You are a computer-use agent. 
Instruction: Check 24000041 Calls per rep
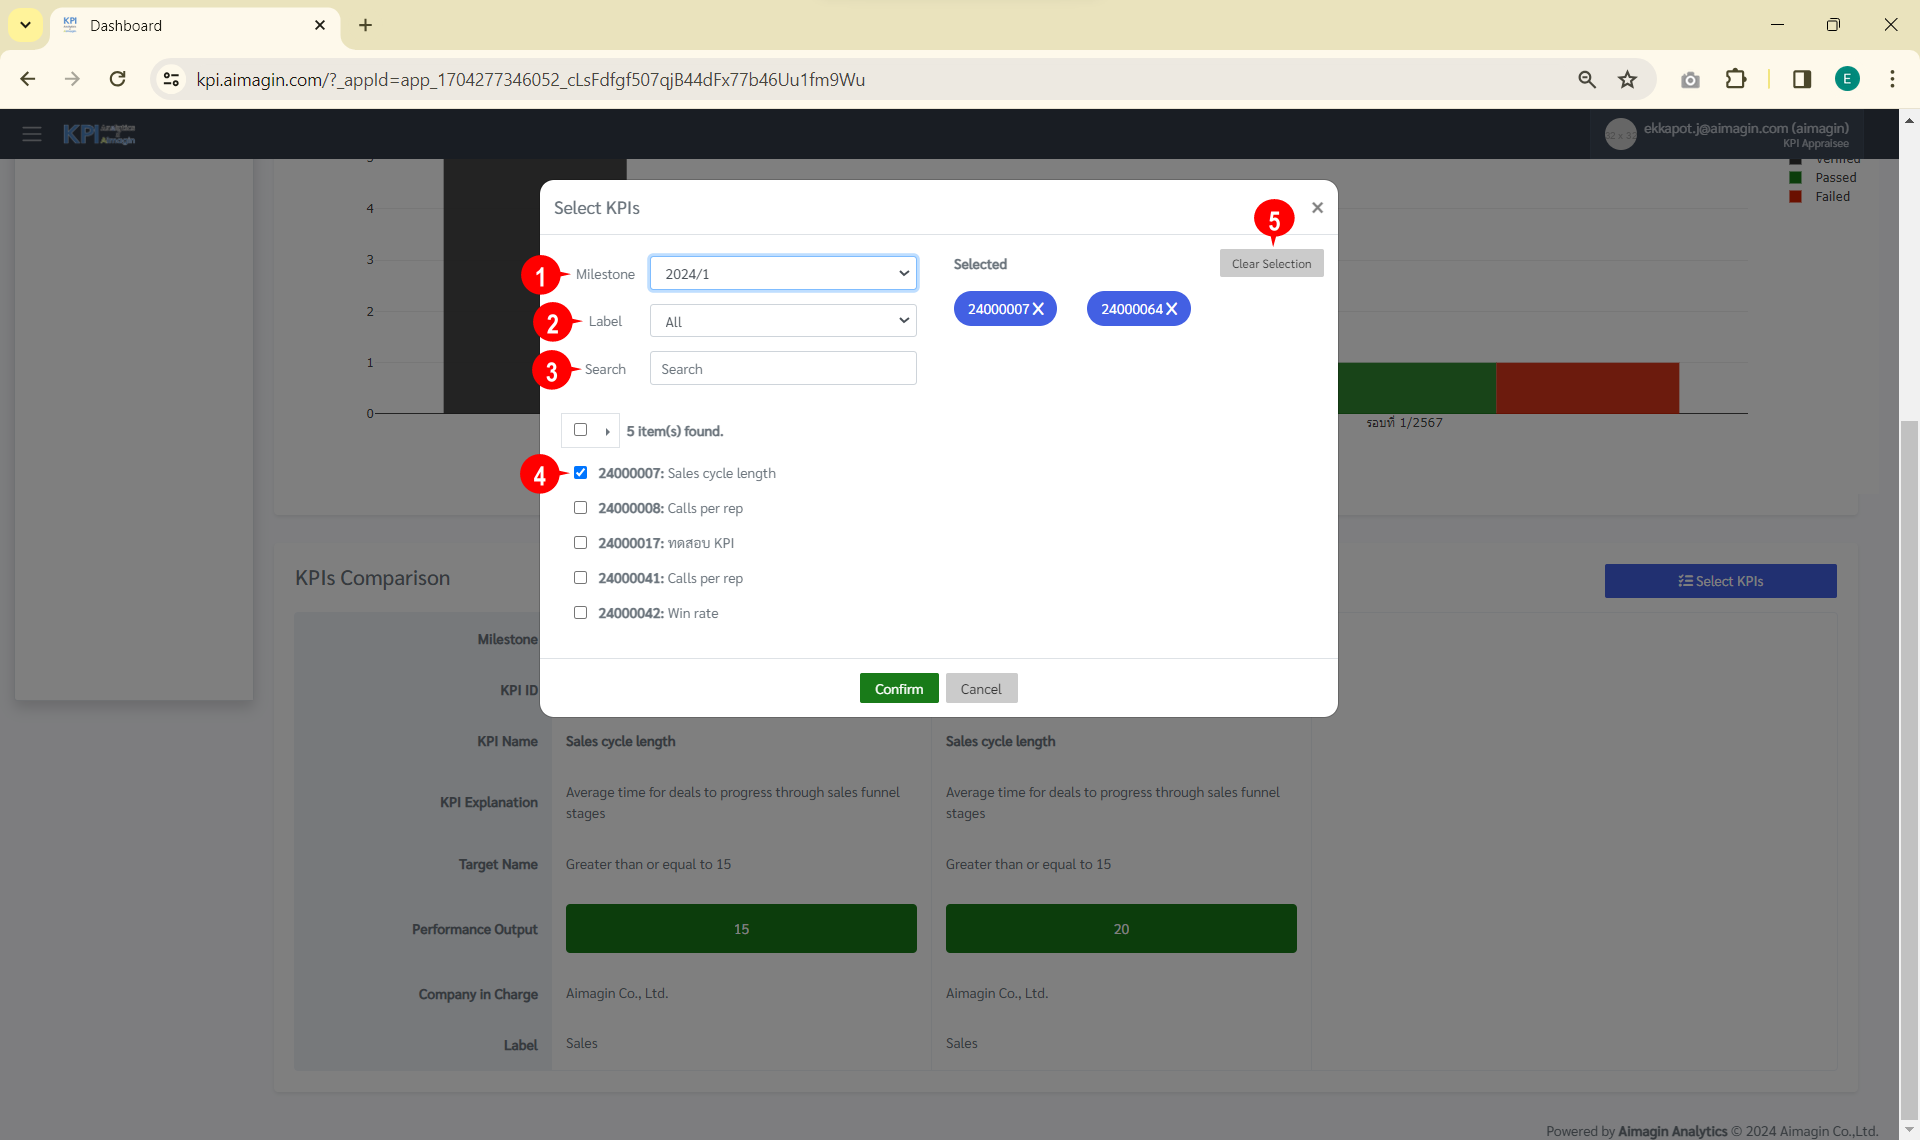580,578
